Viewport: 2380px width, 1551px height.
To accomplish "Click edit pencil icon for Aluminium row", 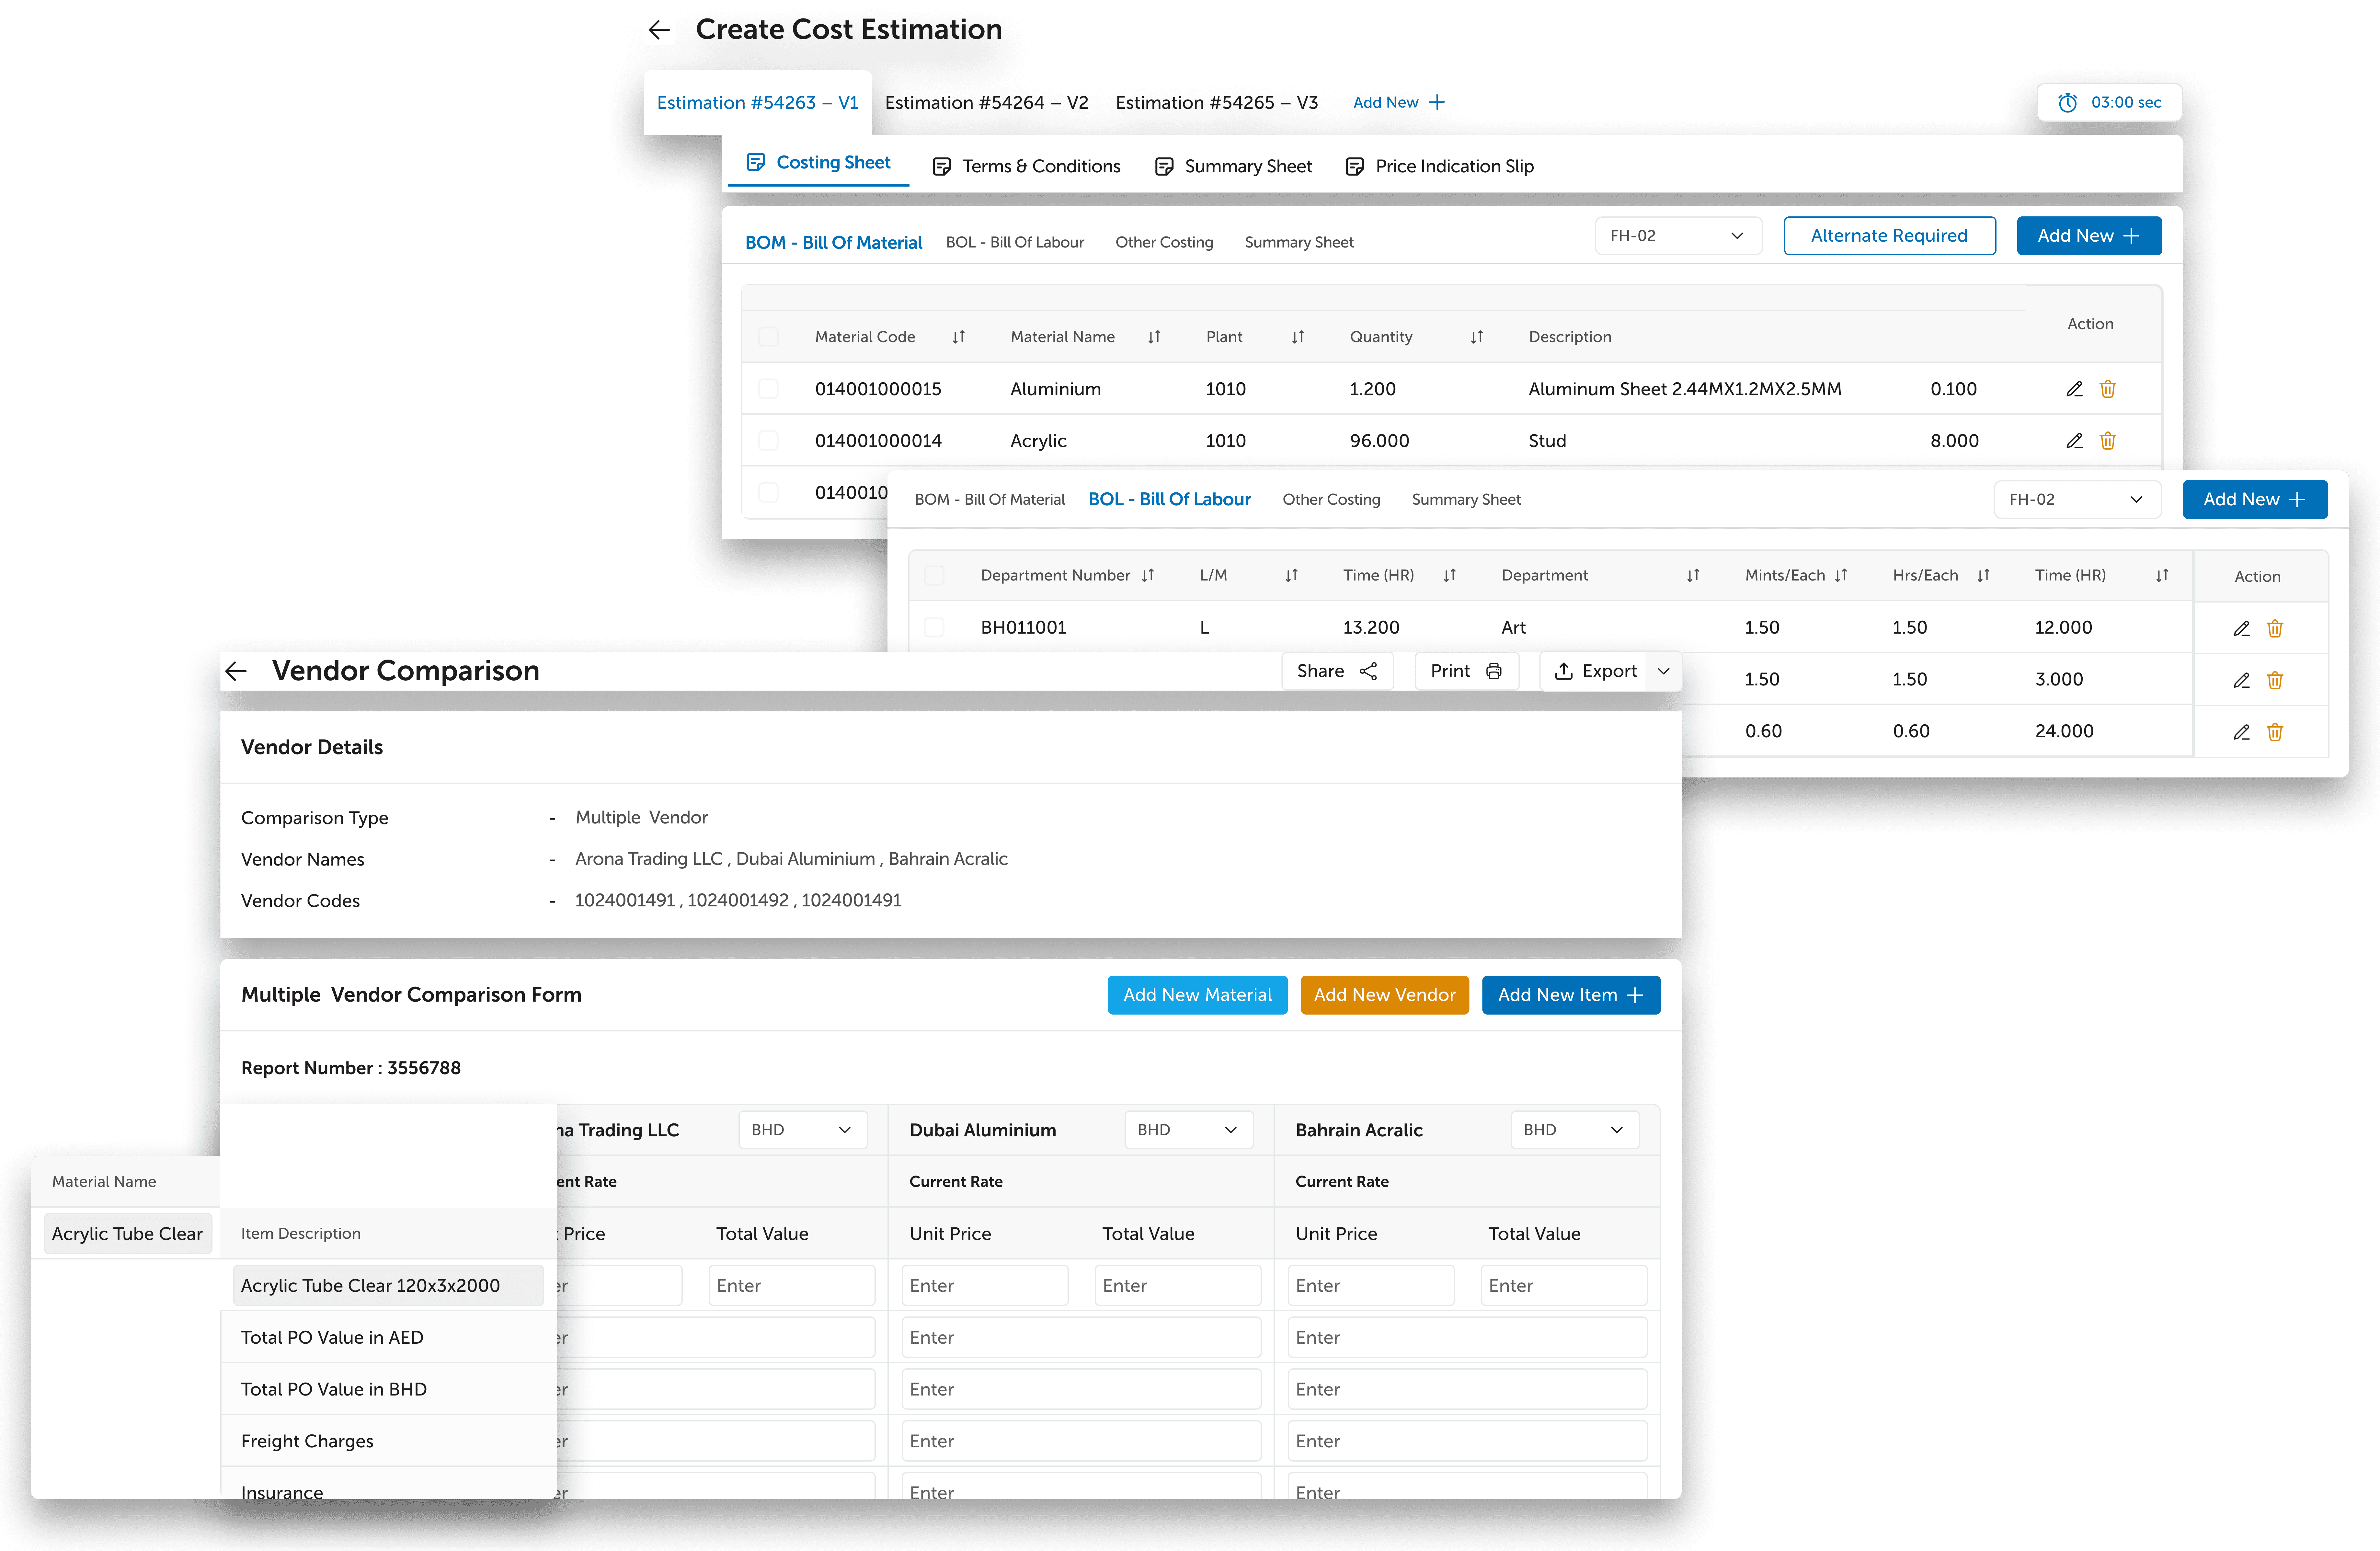I will pos(2074,389).
